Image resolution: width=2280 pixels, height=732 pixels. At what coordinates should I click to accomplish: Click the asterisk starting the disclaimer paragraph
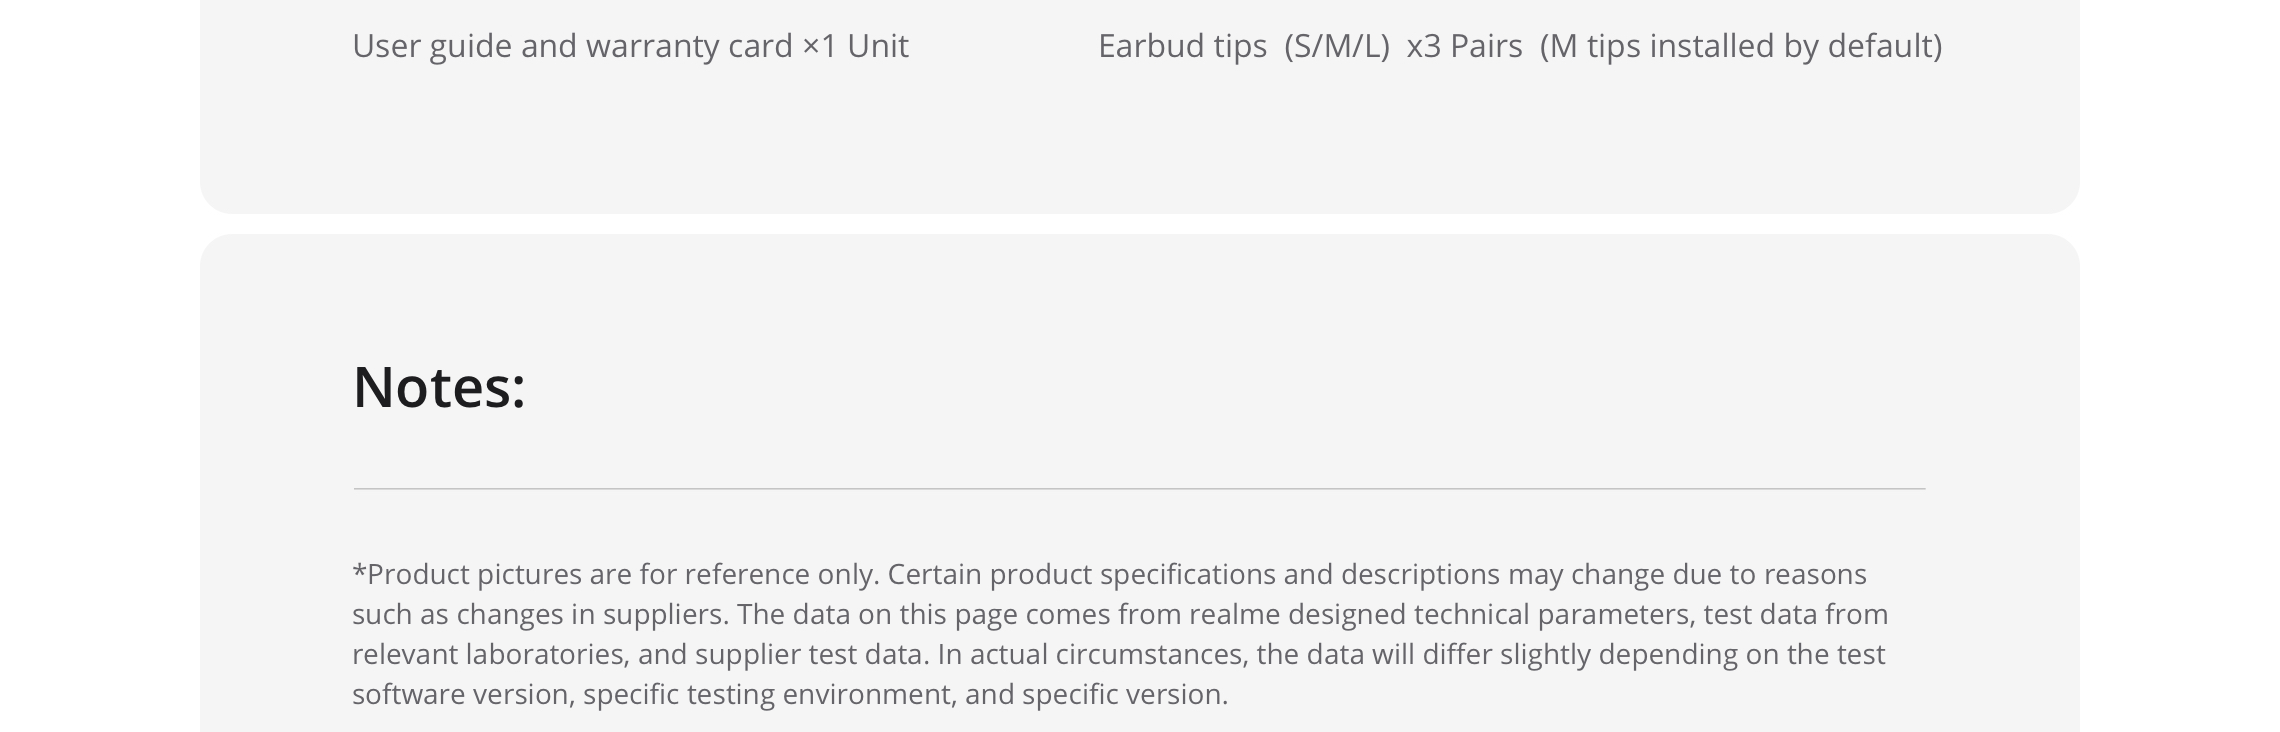pyautogui.click(x=359, y=570)
